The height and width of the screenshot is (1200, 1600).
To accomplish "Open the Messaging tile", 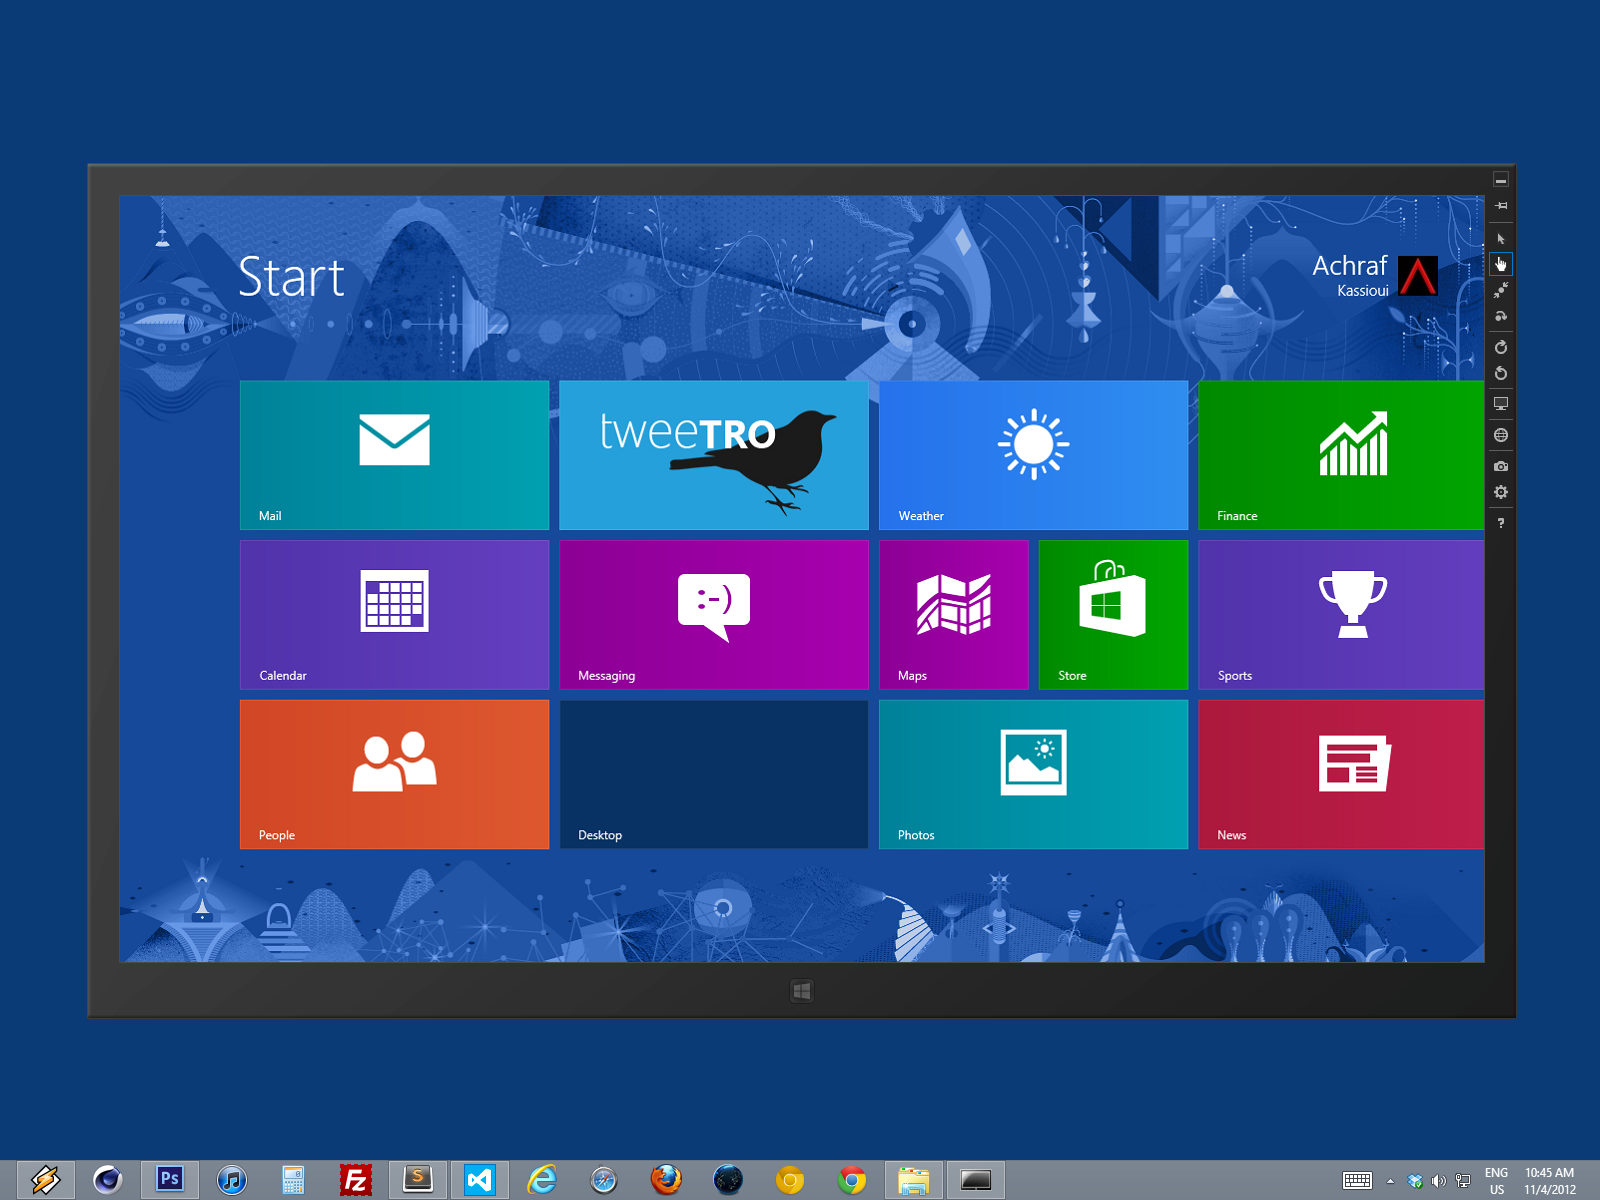I will click(x=714, y=615).
